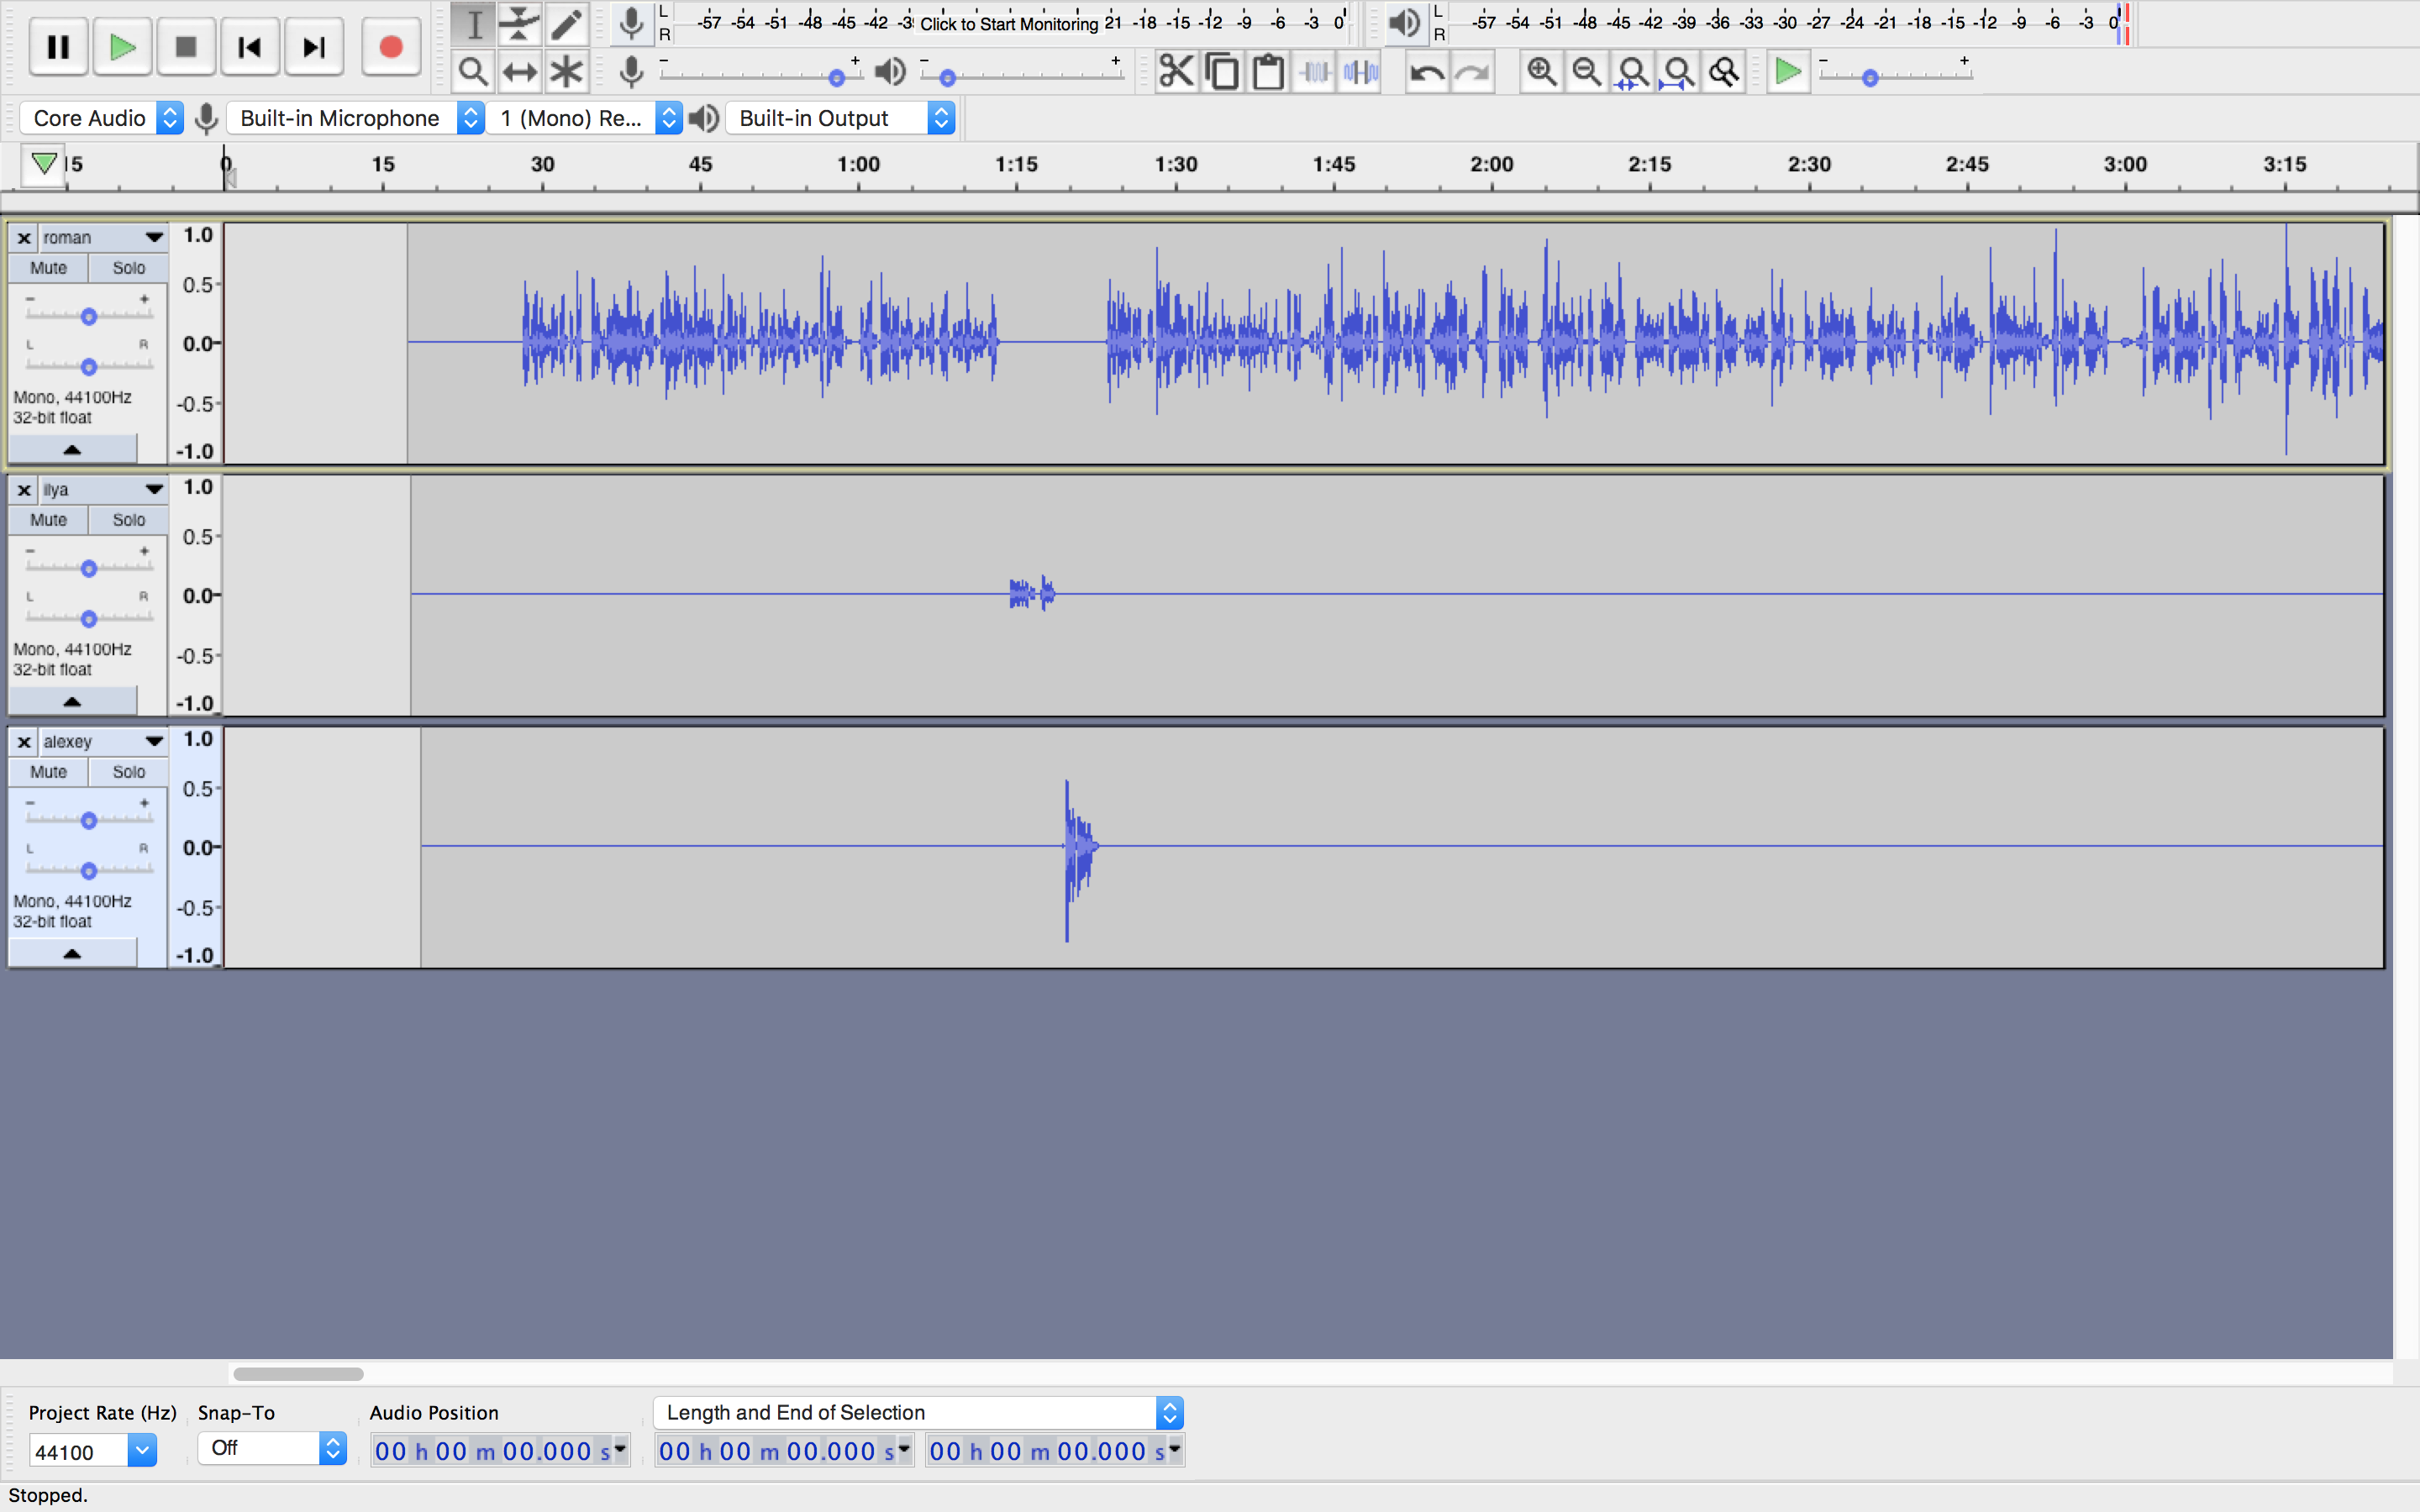The height and width of the screenshot is (1512, 2420).
Task: Mute the alexey track
Action: pos(48,772)
